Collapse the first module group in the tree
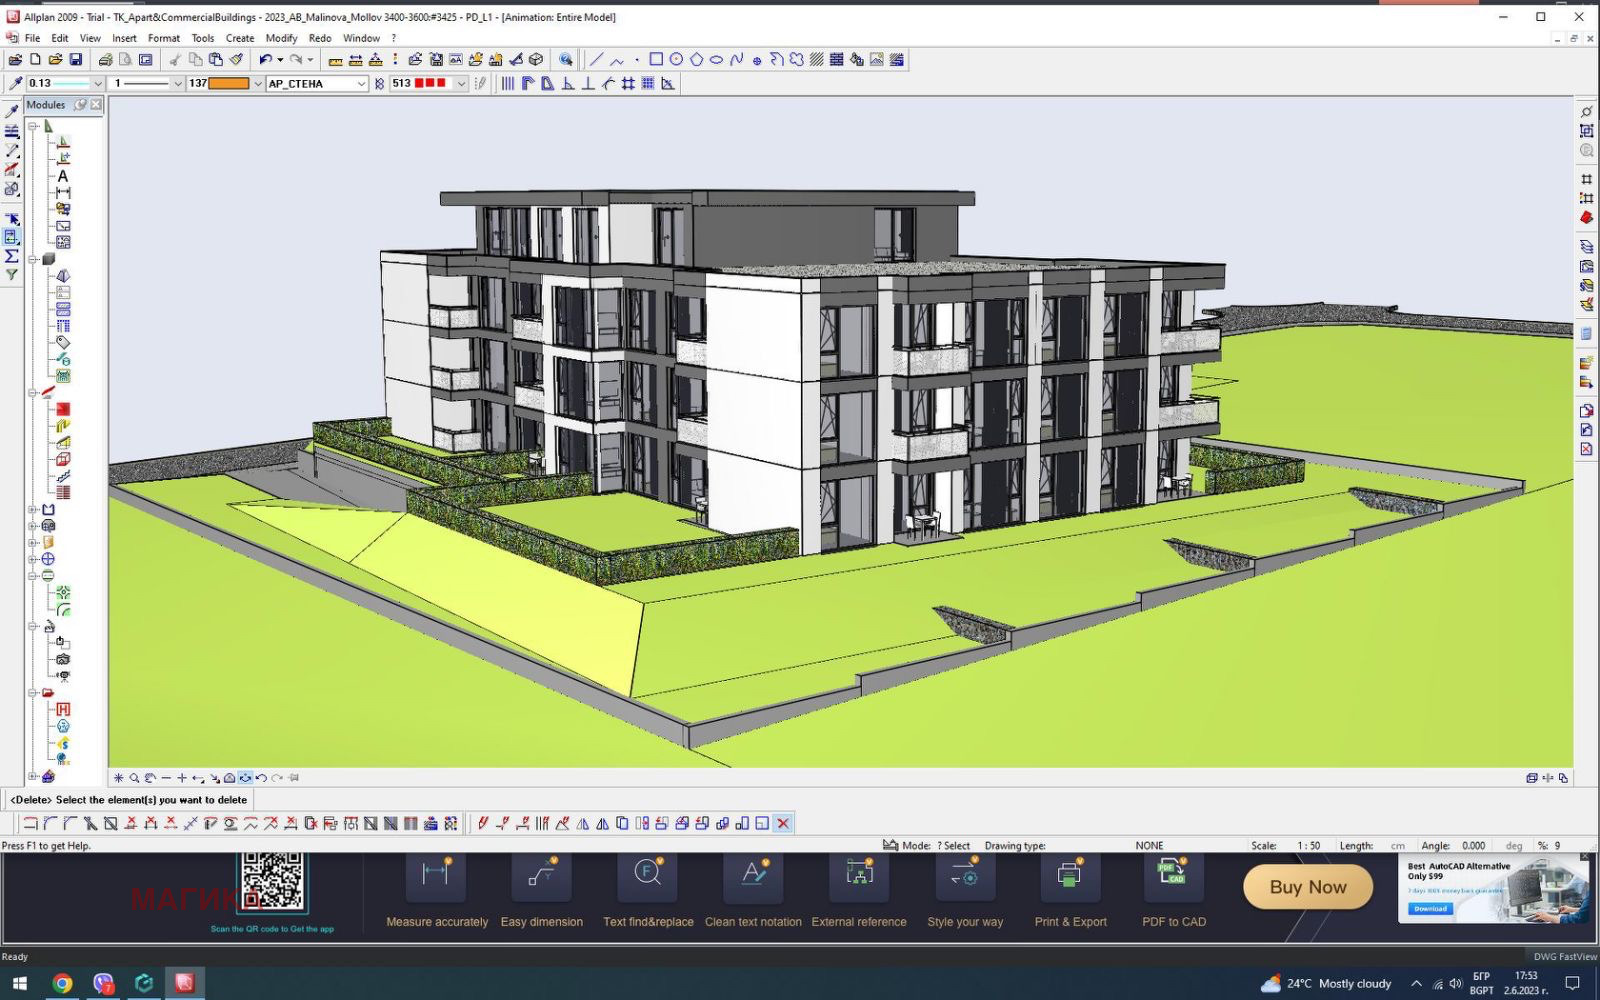Viewport: 1600px width, 1000px height. (33, 127)
